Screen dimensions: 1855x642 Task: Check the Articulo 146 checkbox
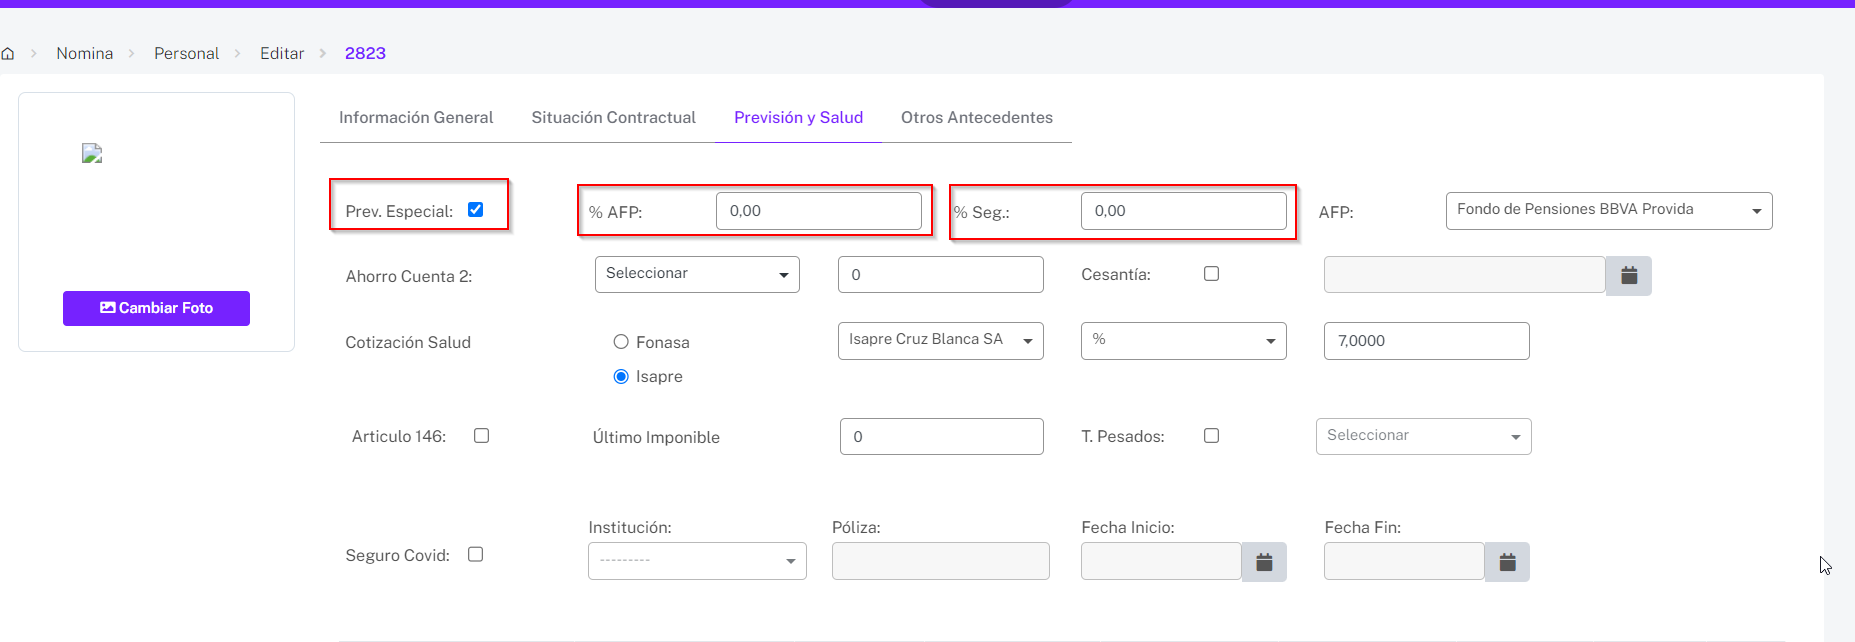click(481, 436)
